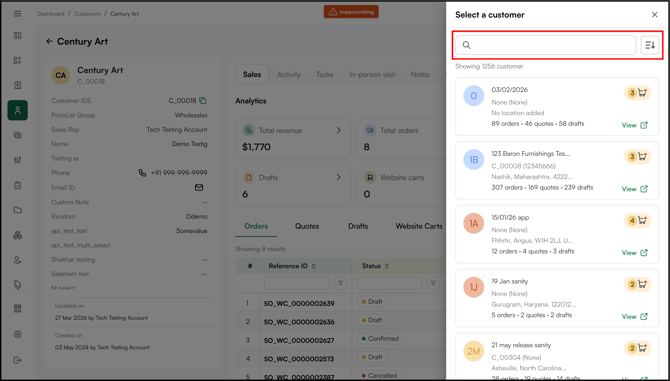670x381 pixels.
Task: Click the cart badge on 19 Jan sanity card
Action: (638, 284)
